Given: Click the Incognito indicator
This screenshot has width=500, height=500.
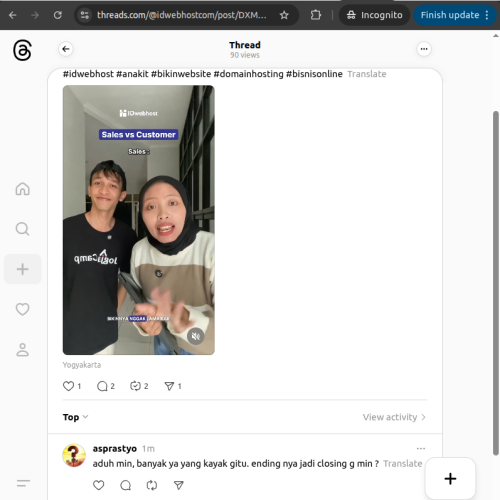Looking at the screenshot, I should (x=374, y=15).
